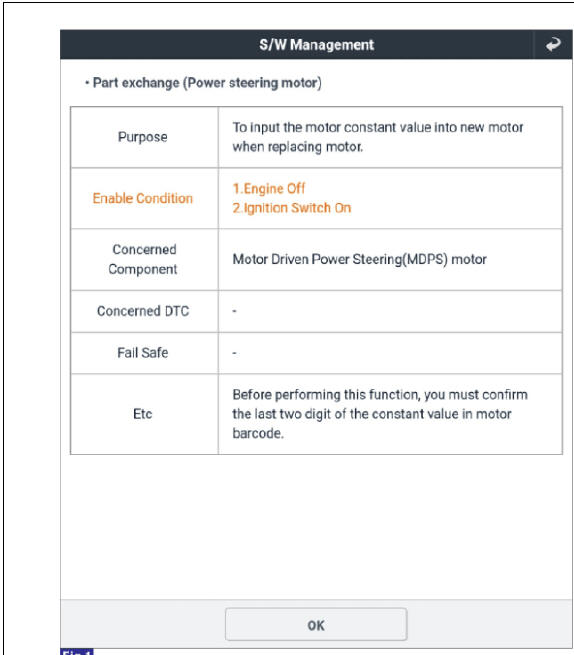Click the S/W Management title bar
This screenshot has width=574, height=655.
[x=316, y=44]
